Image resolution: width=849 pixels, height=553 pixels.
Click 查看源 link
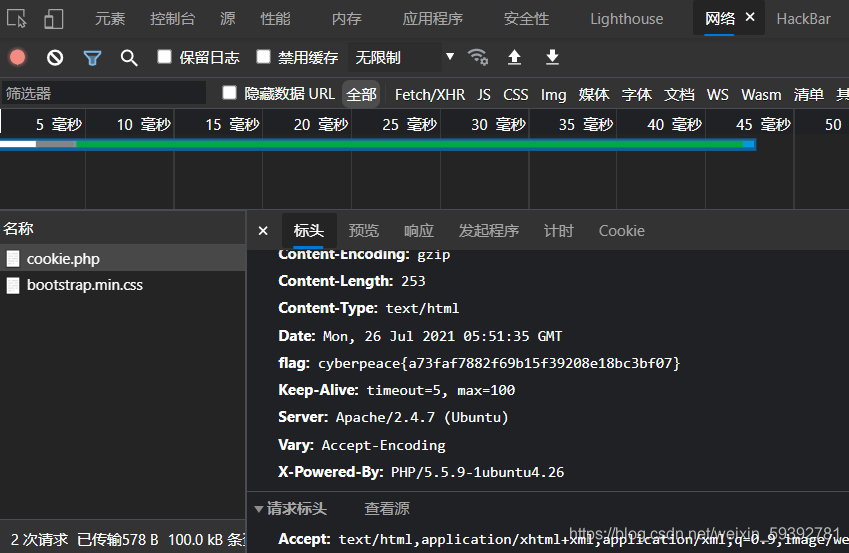tap(387, 509)
